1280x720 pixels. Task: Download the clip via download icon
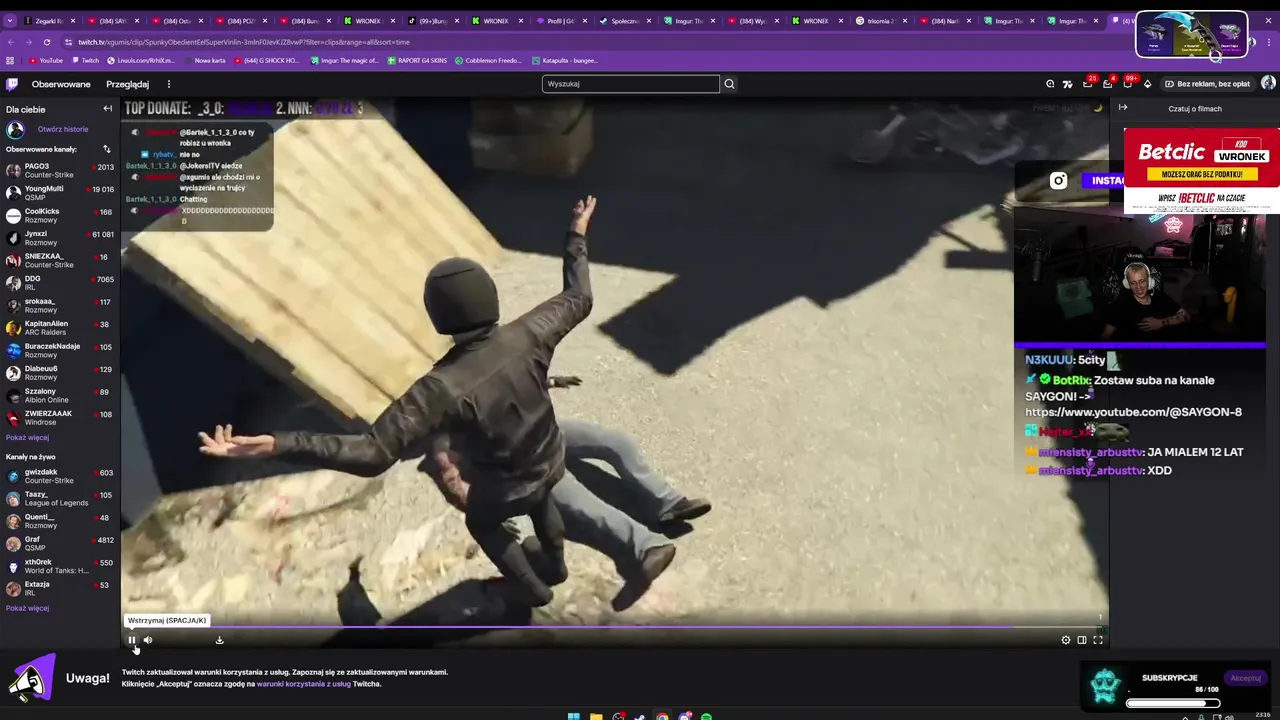219,640
